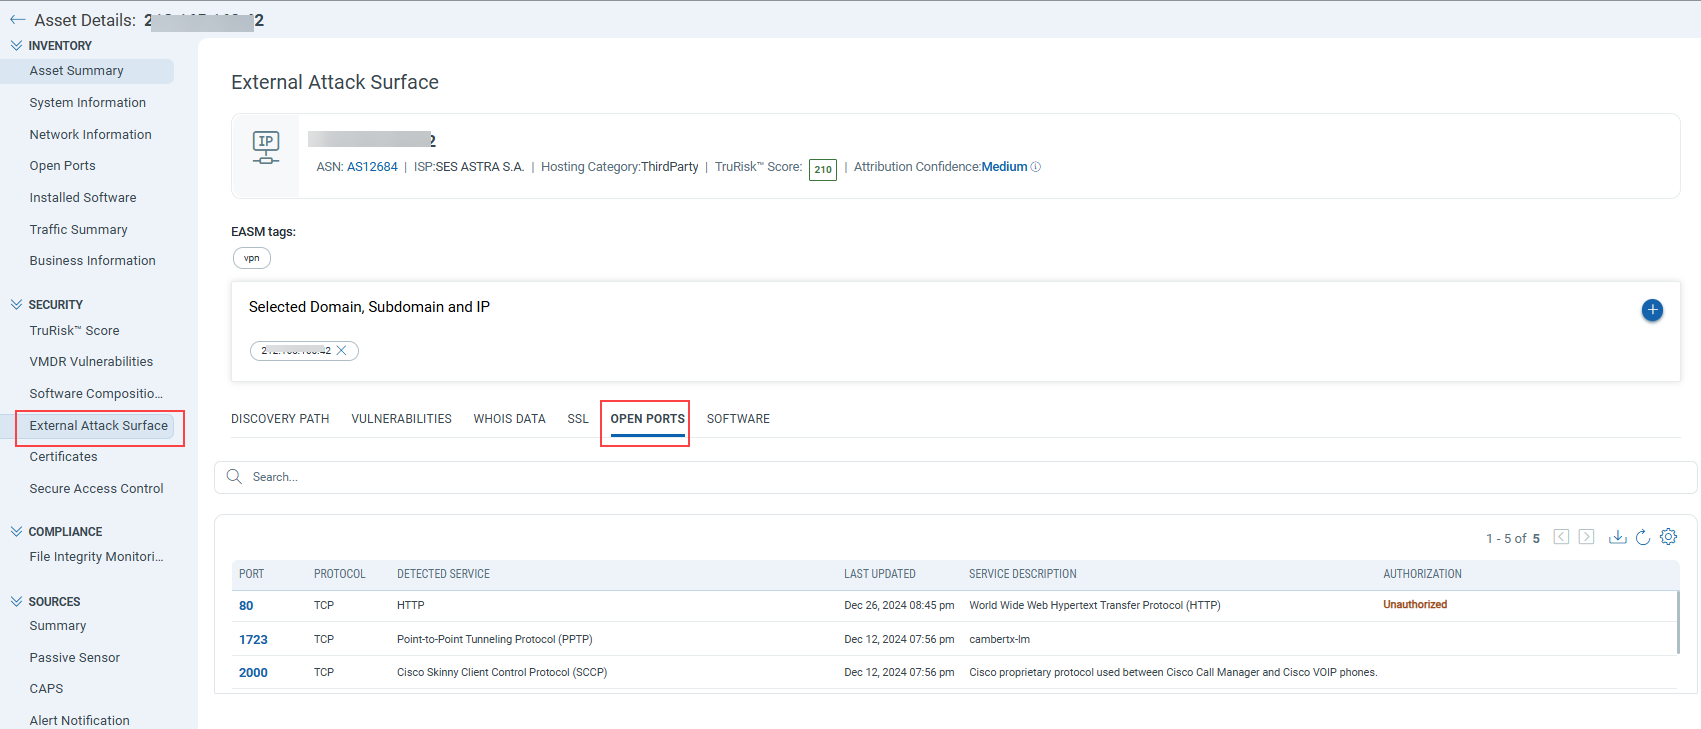Refresh the open ports table

click(1643, 538)
